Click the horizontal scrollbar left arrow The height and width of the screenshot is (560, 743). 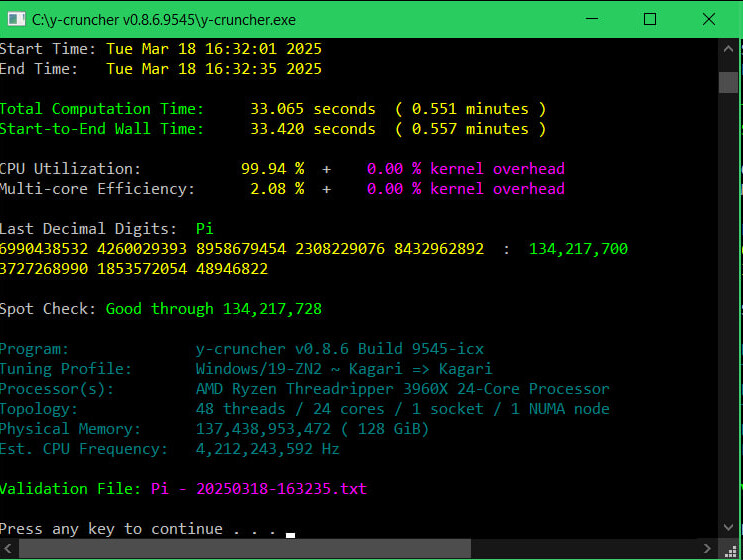pos(8,549)
